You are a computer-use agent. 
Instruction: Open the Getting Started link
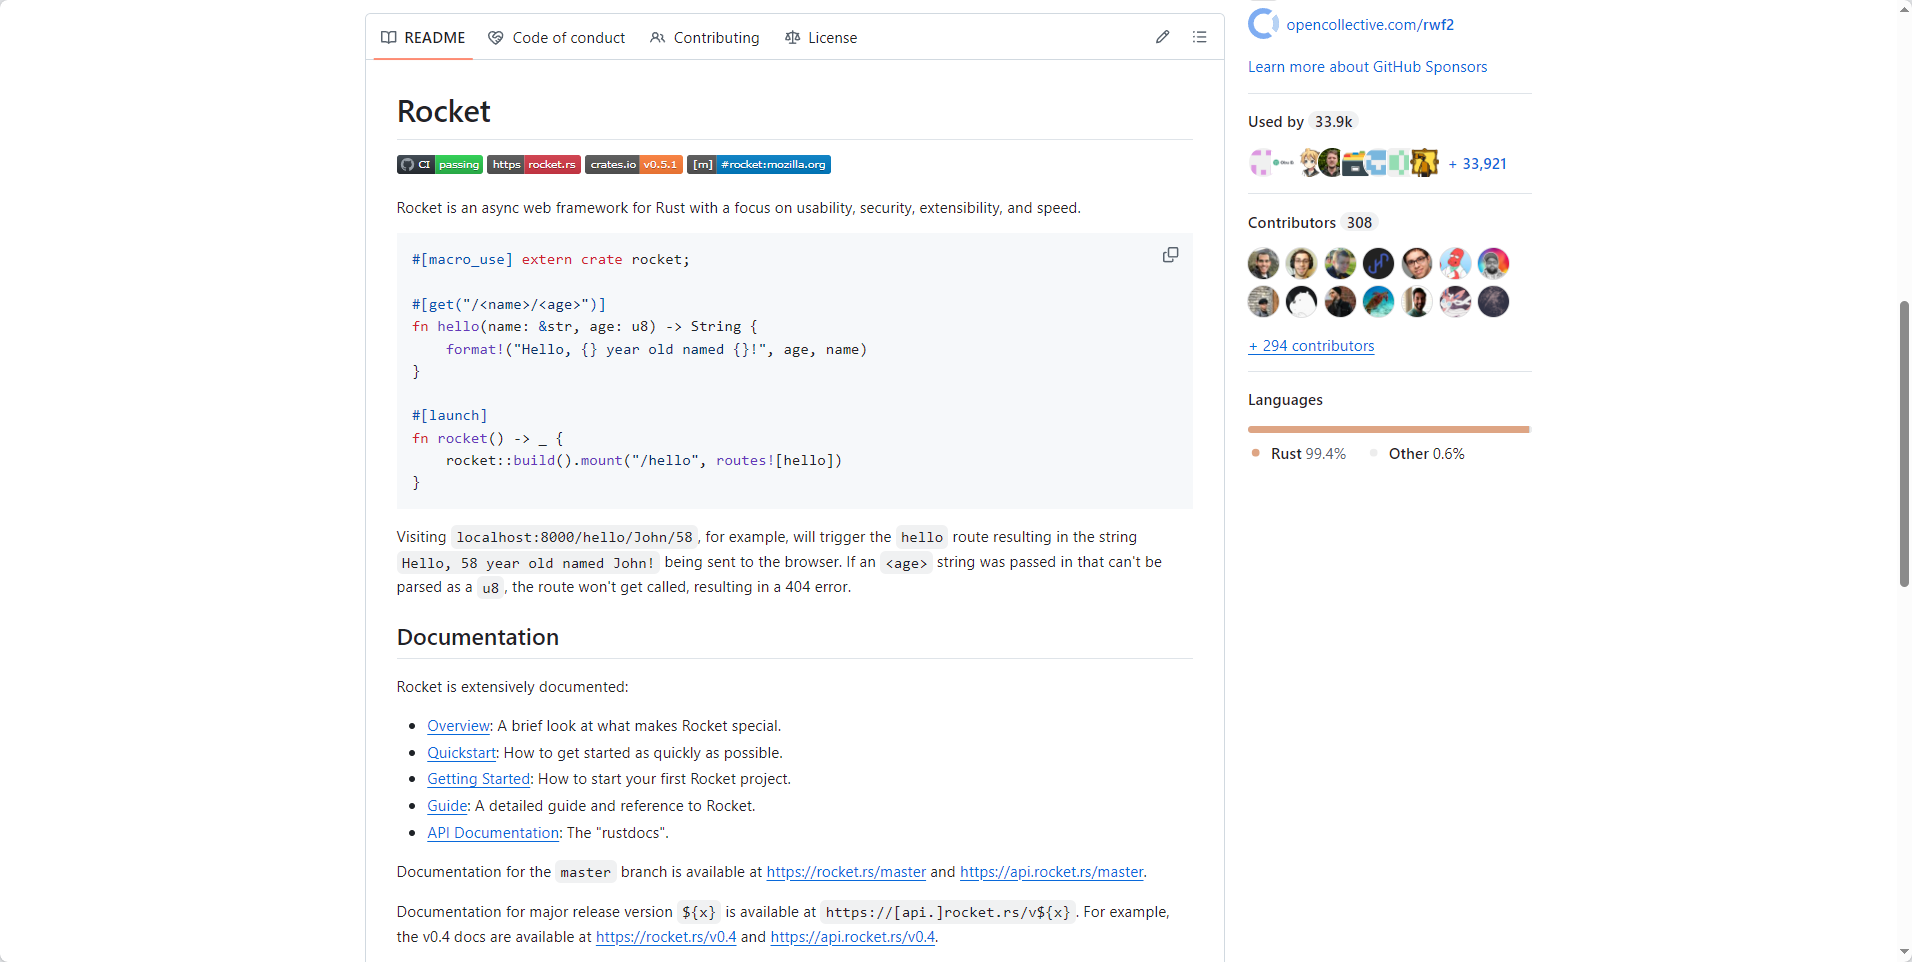click(478, 778)
